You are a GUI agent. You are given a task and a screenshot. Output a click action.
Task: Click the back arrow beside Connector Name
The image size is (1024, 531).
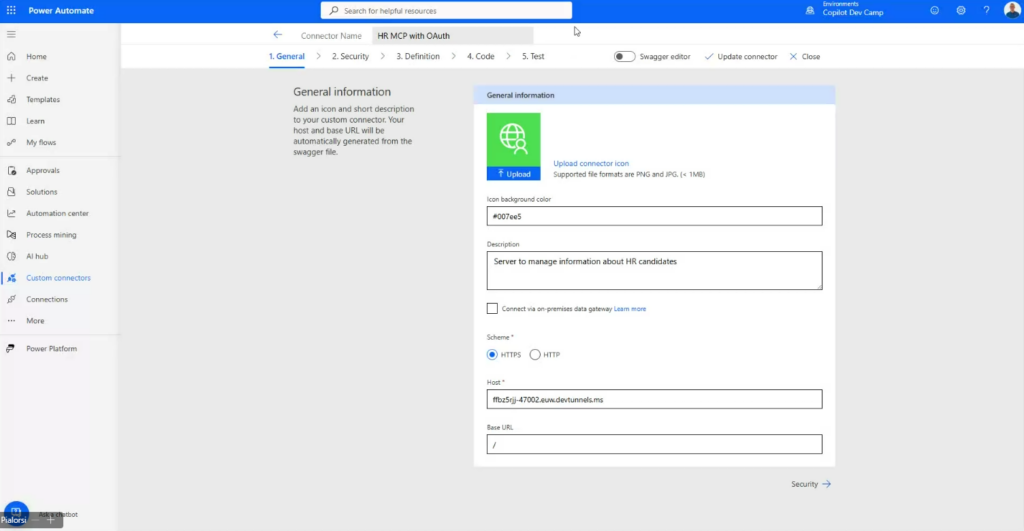pyautogui.click(x=278, y=35)
